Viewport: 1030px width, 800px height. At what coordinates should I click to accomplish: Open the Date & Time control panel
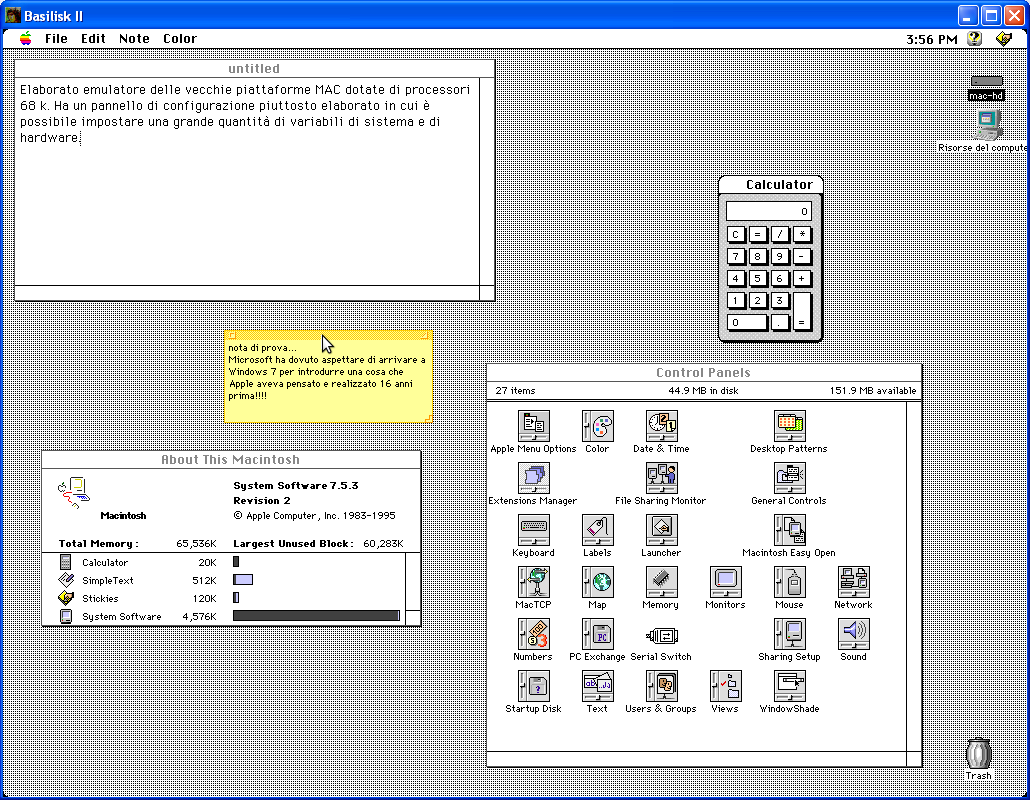(661, 426)
